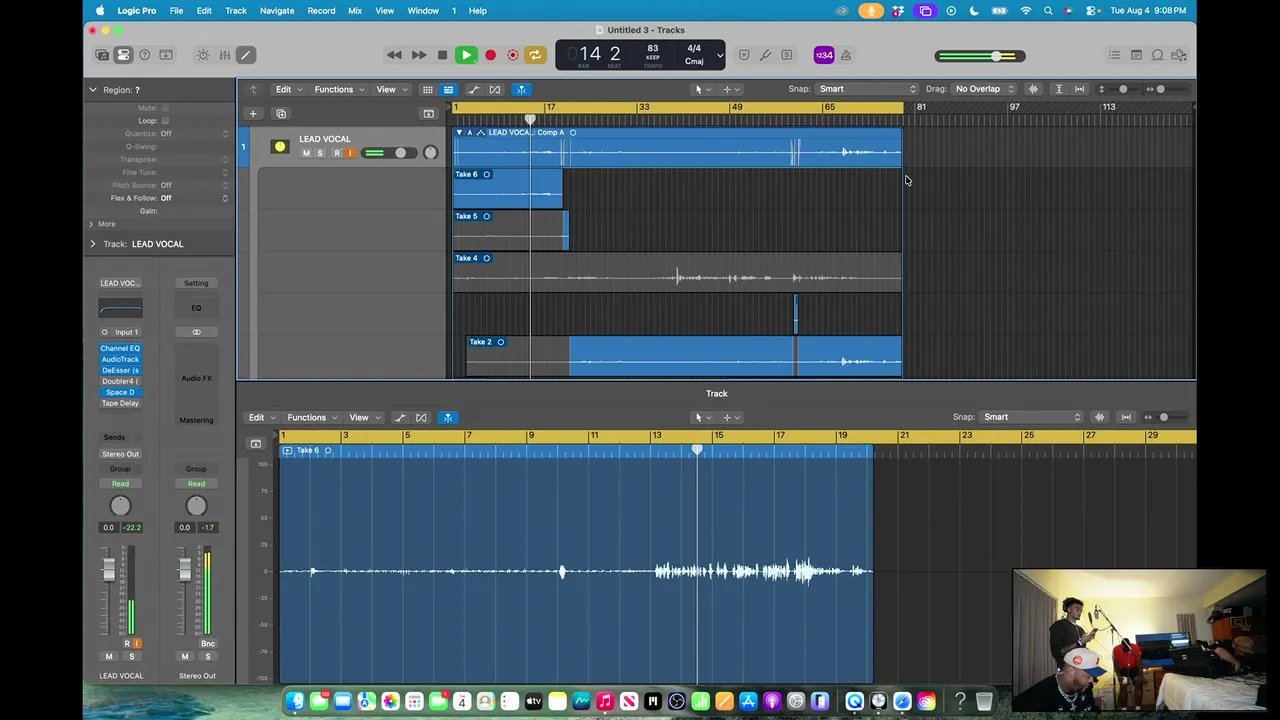1280x720 pixels.
Task: Toggle the Inspector panel icon
Action: [123, 55]
